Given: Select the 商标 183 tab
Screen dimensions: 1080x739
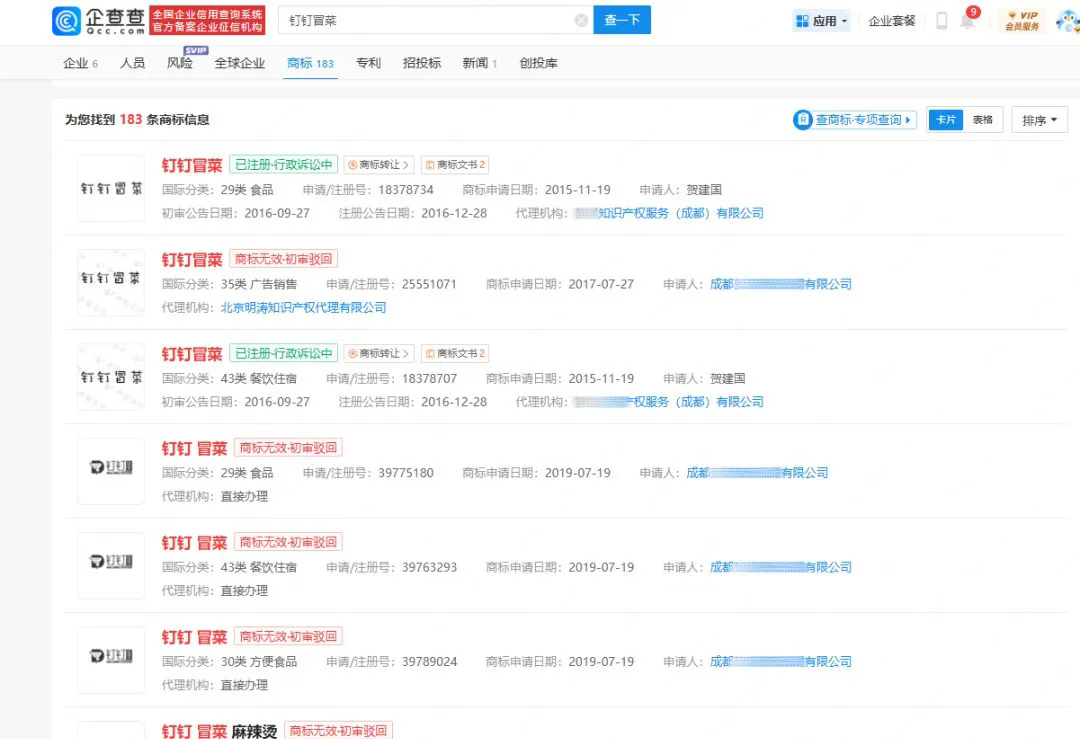Looking at the screenshot, I should (310, 63).
